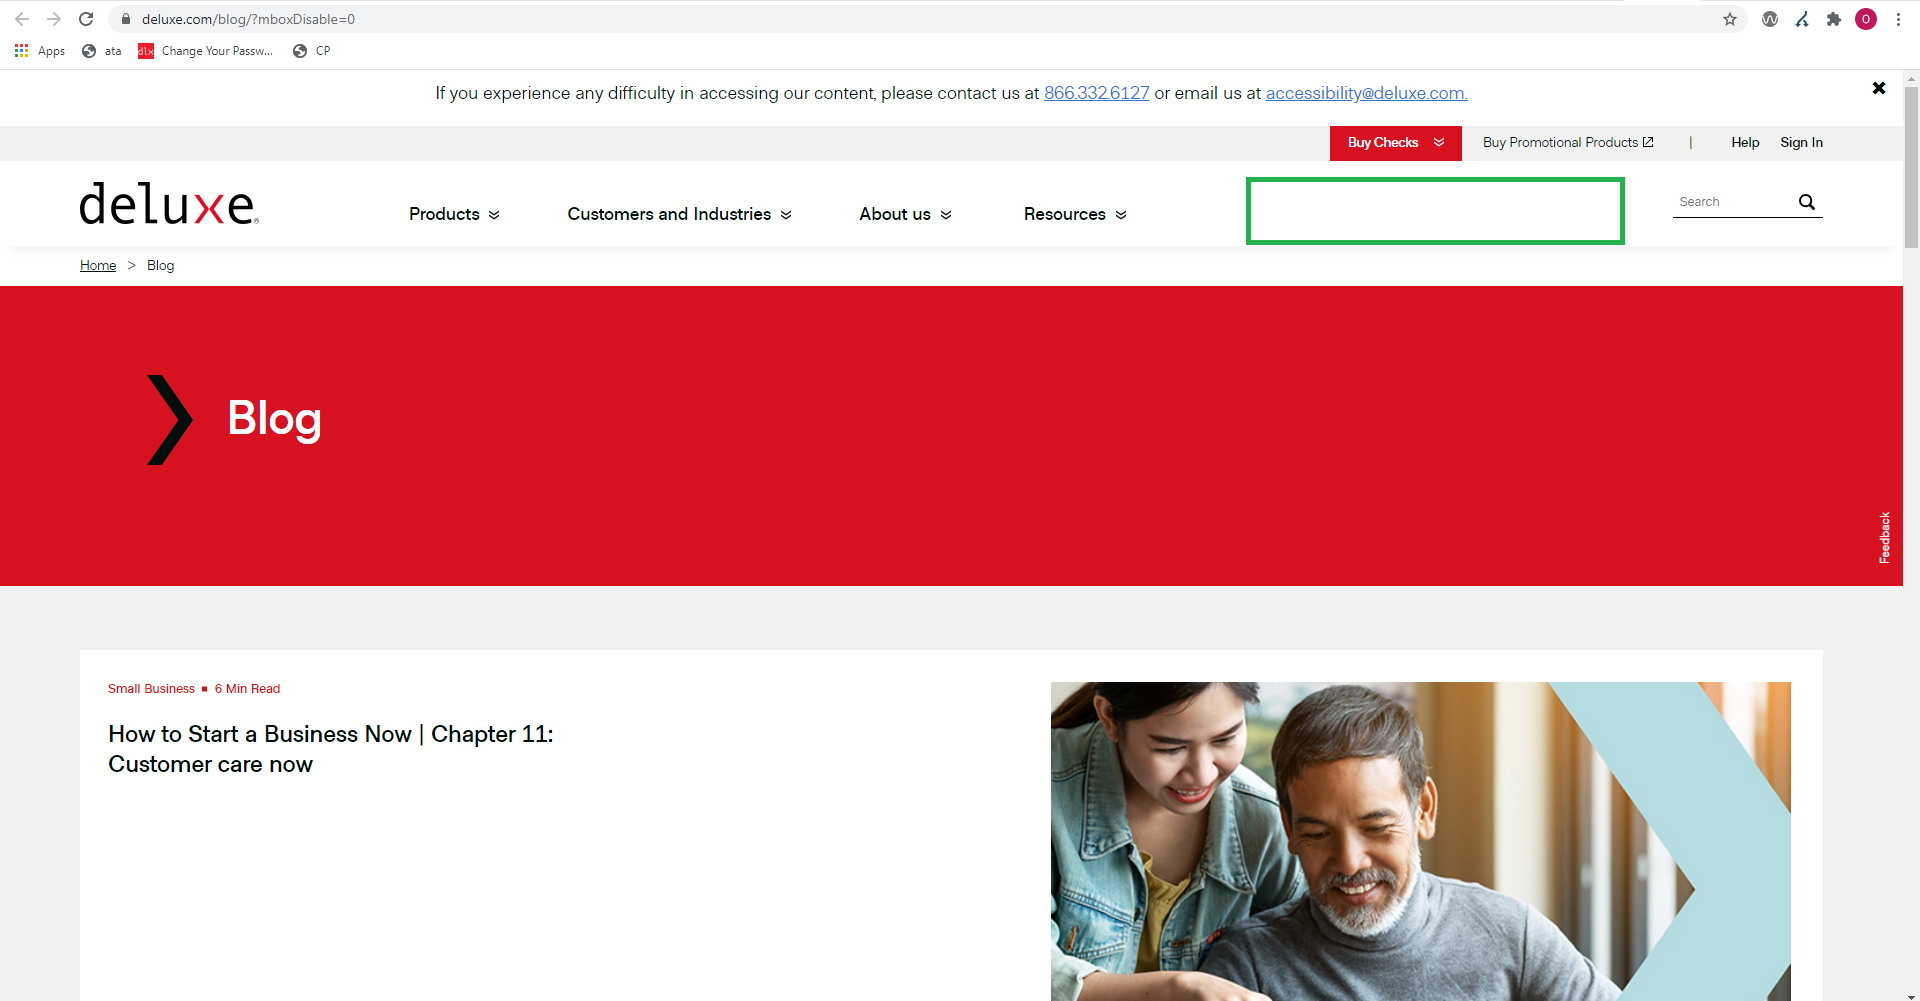The width and height of the screenshot is (1920, 1001).
Task: Open the Help link
Action: 1745,143
